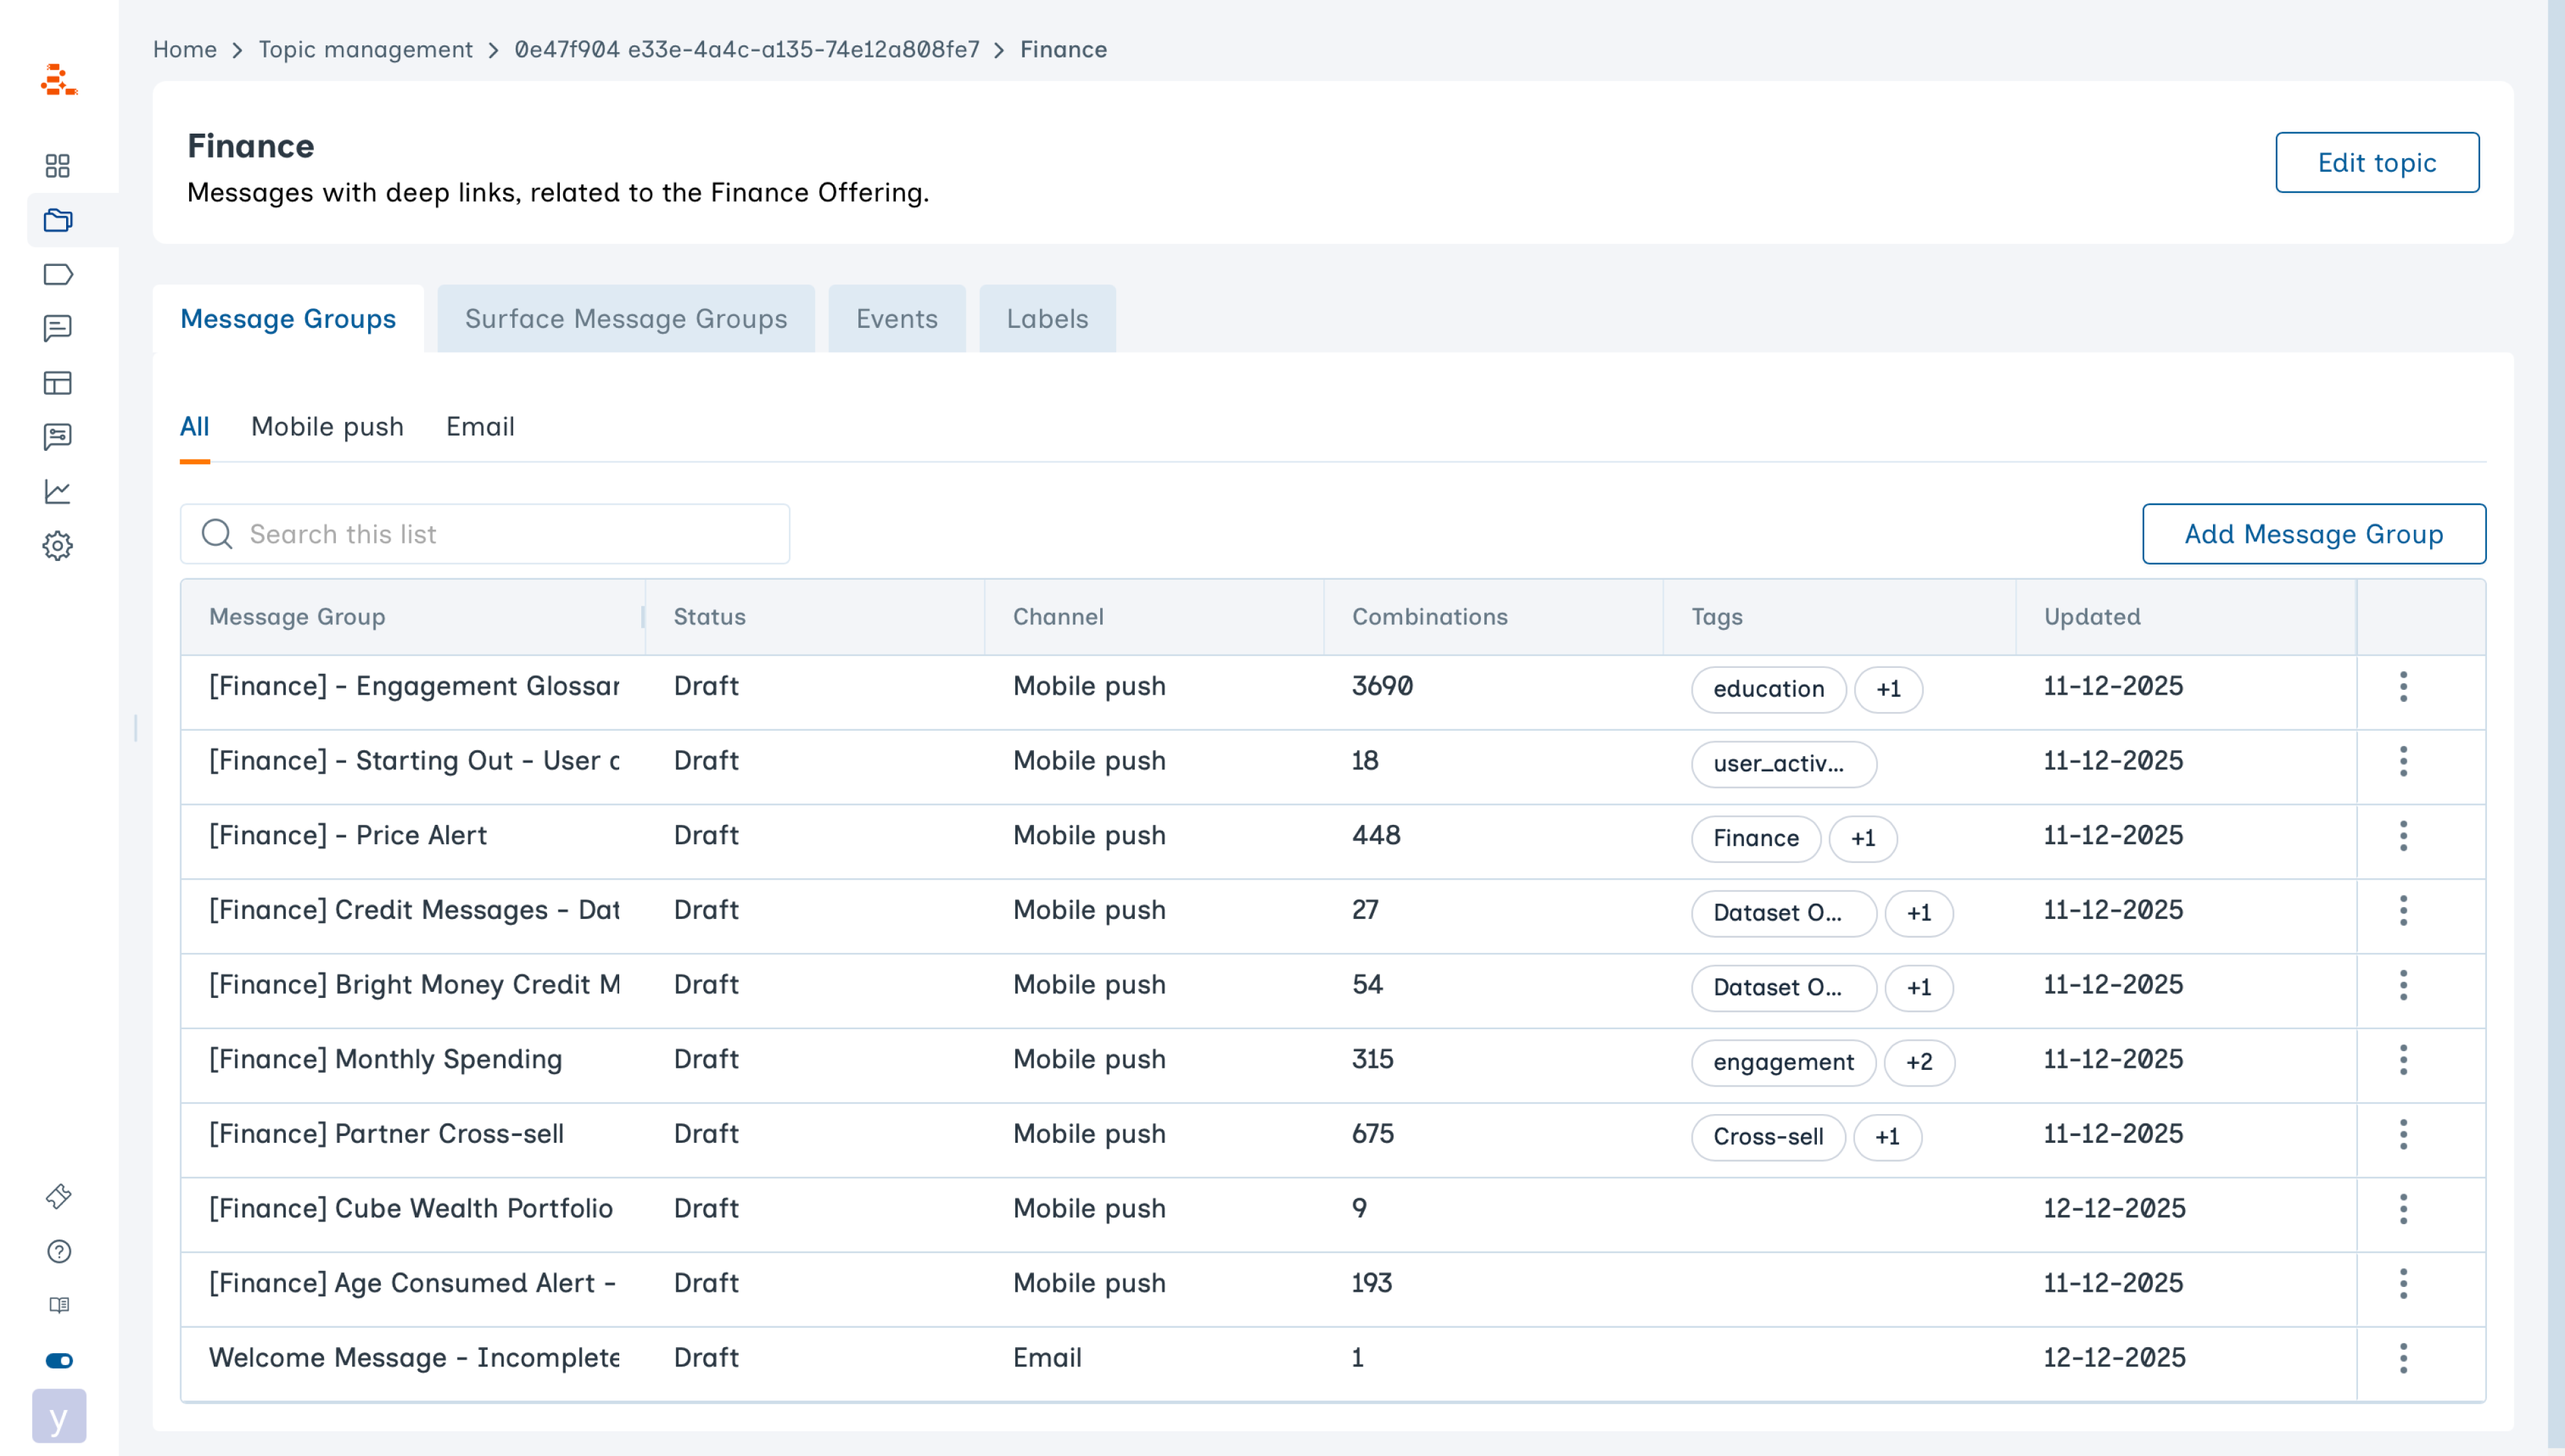2565x1456 pixels.
Task: Click the label tag icon in sidebar
Action: tap(58, 274)
